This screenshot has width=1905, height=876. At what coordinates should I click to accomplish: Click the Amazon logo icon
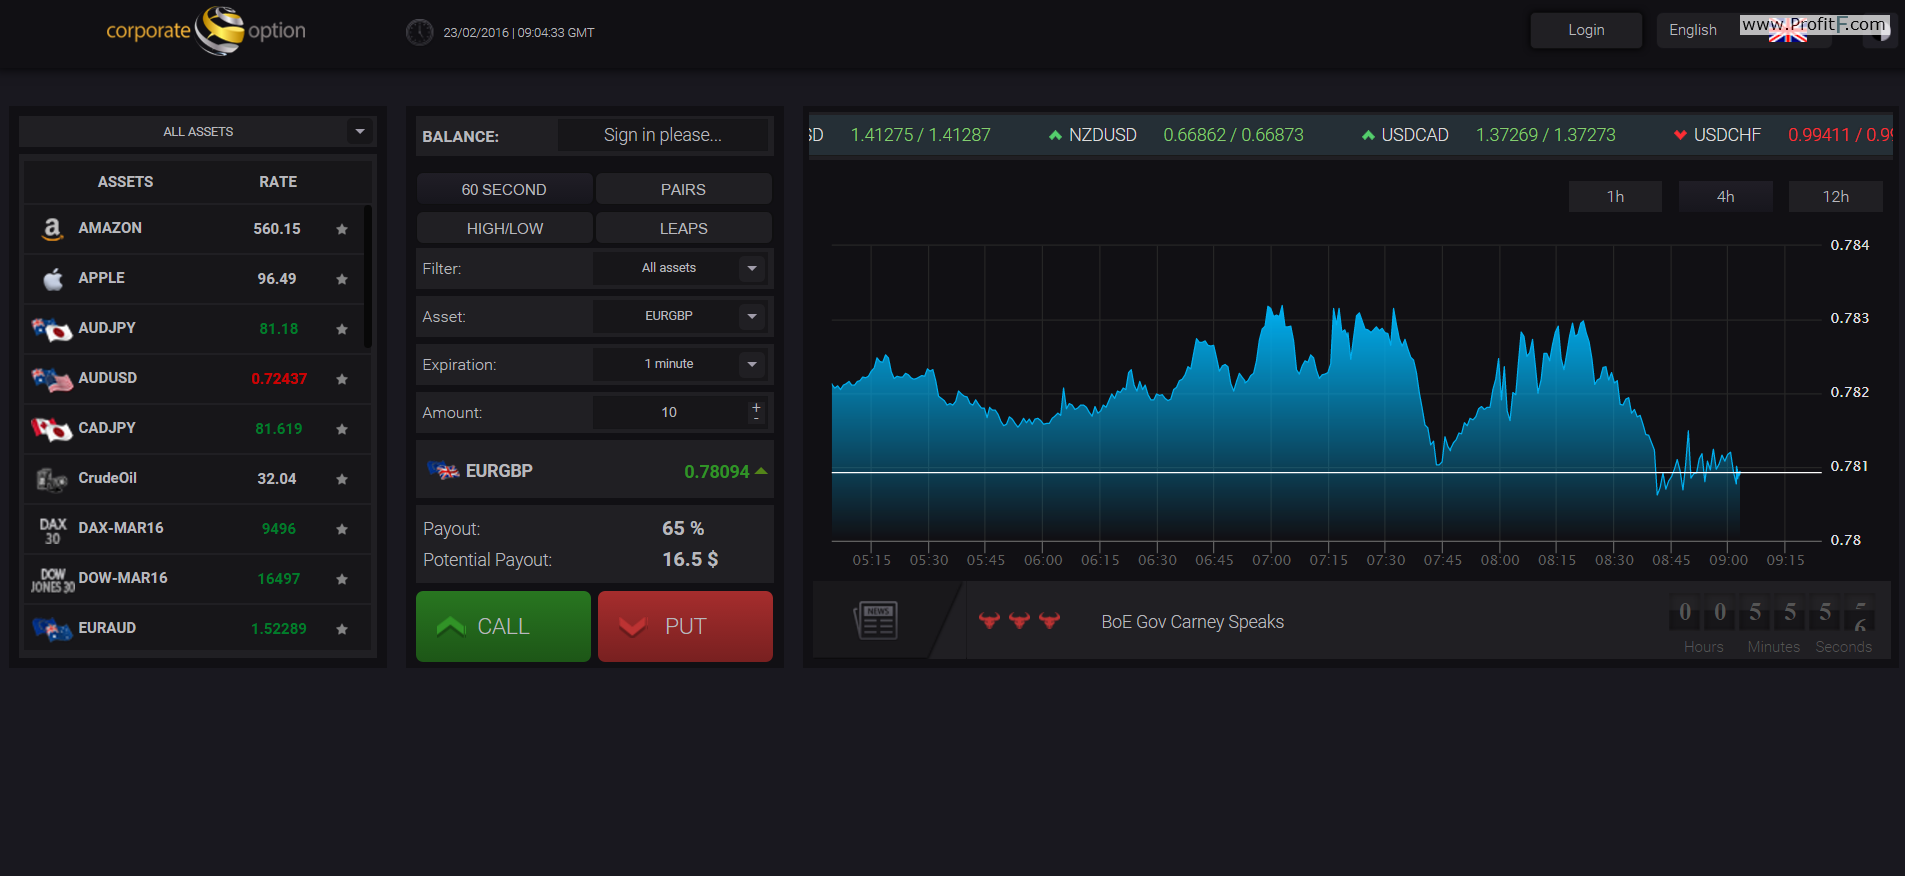[52, 229]
